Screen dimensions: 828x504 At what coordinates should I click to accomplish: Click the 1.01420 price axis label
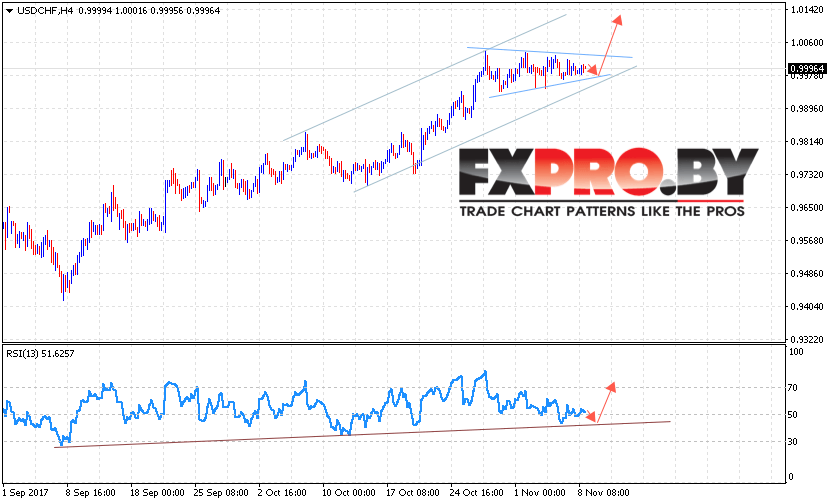click(807, 10)
